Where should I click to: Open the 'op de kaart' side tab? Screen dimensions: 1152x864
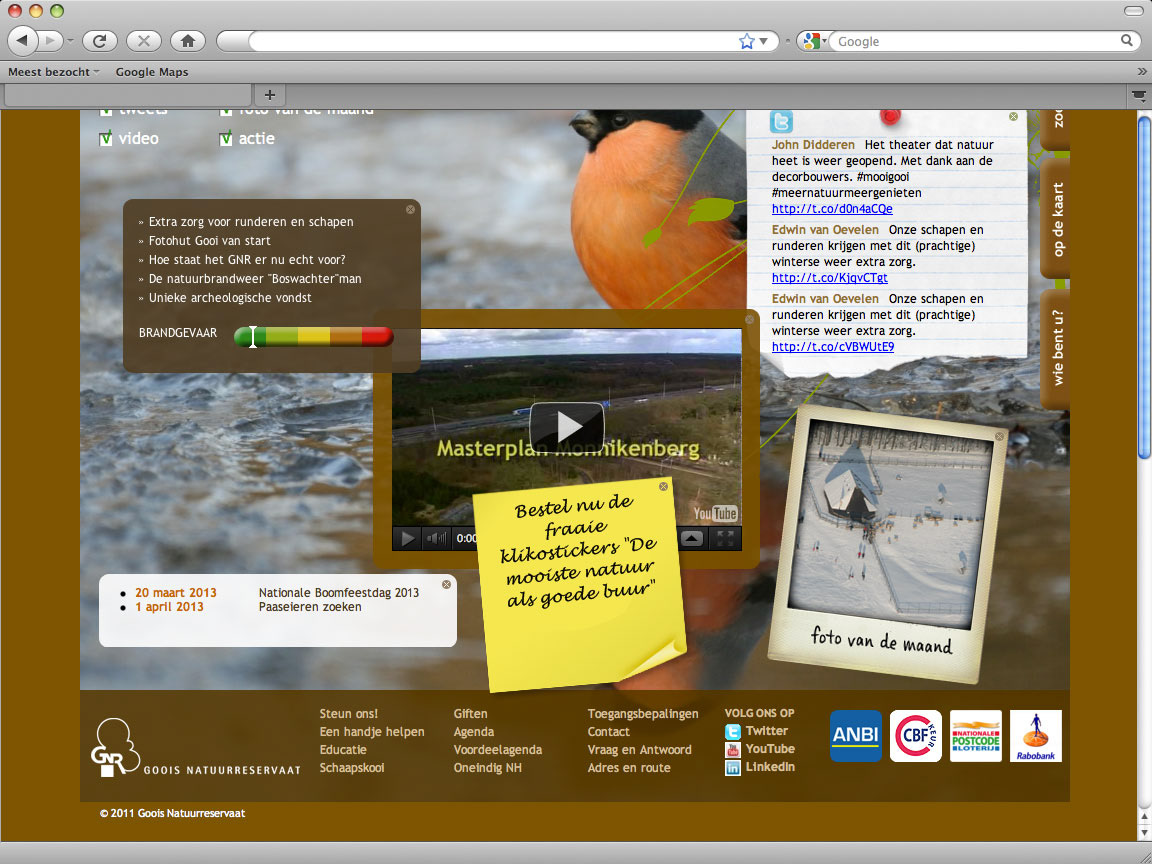click(x=1055, y=219)
